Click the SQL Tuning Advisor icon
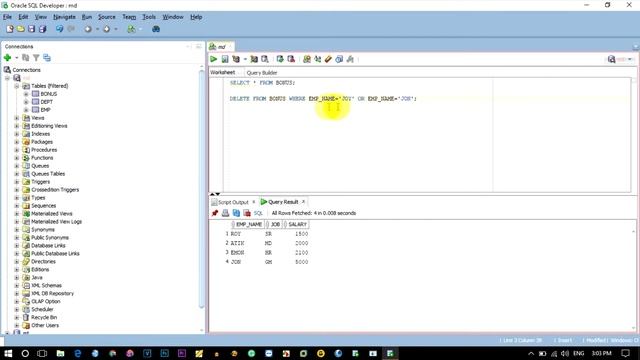This screenshot has width=640, height=360. (265, 59)
